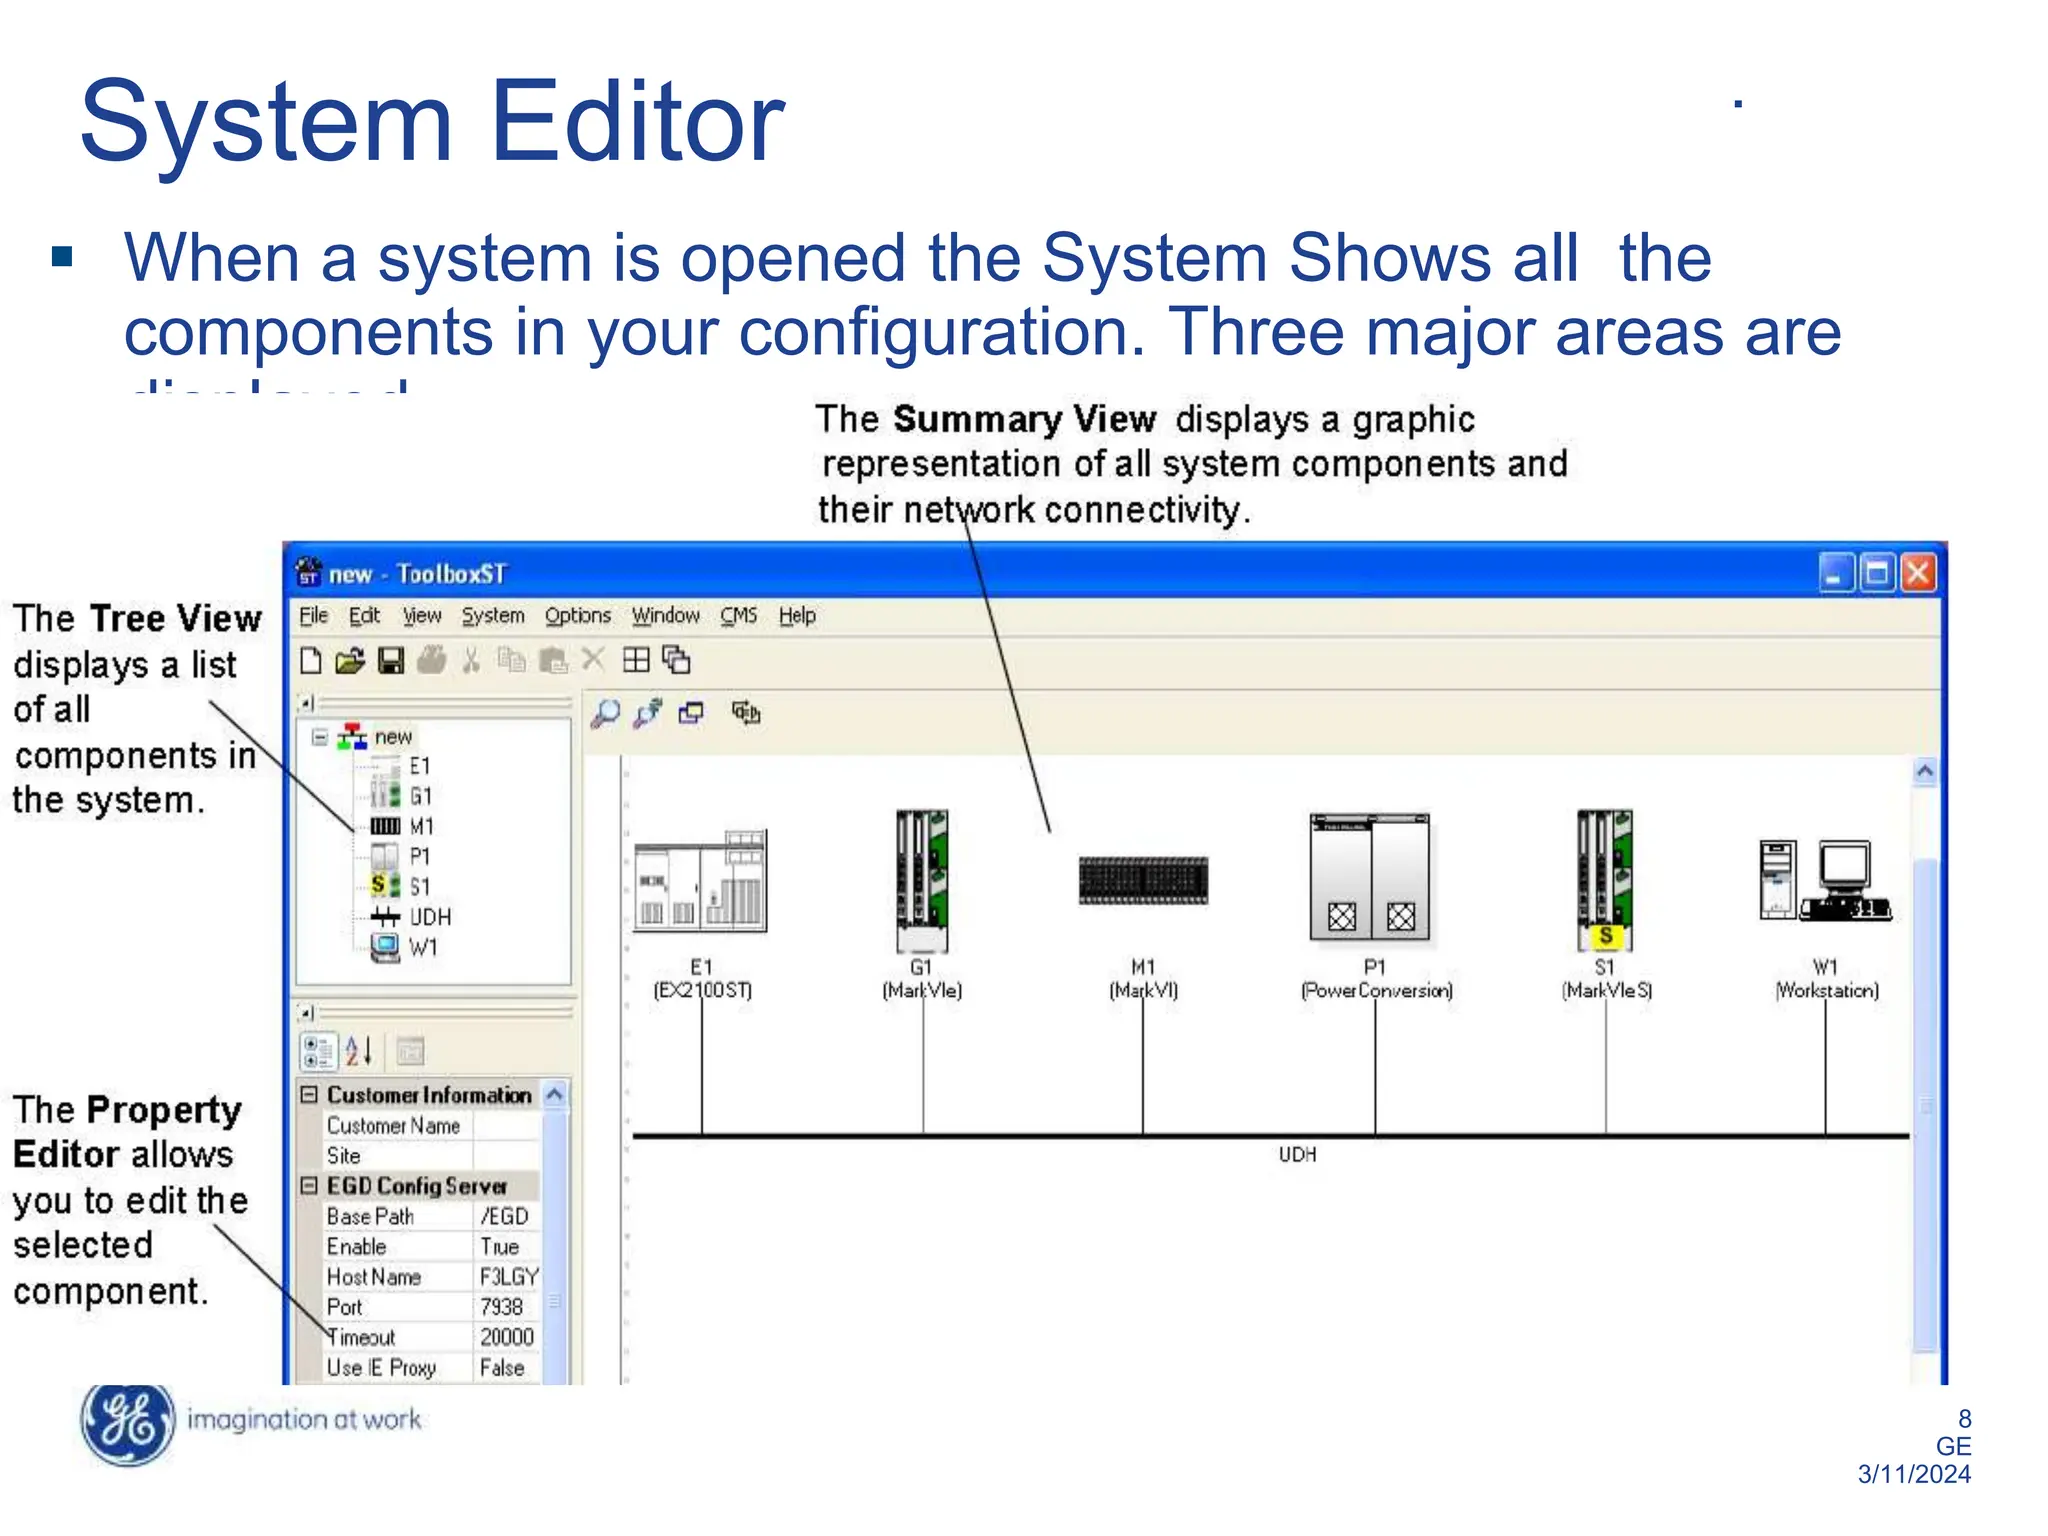Screen dimensions: 2048x1536
Task: Click the Save disk toolbar icon
Action: (391, 660)
